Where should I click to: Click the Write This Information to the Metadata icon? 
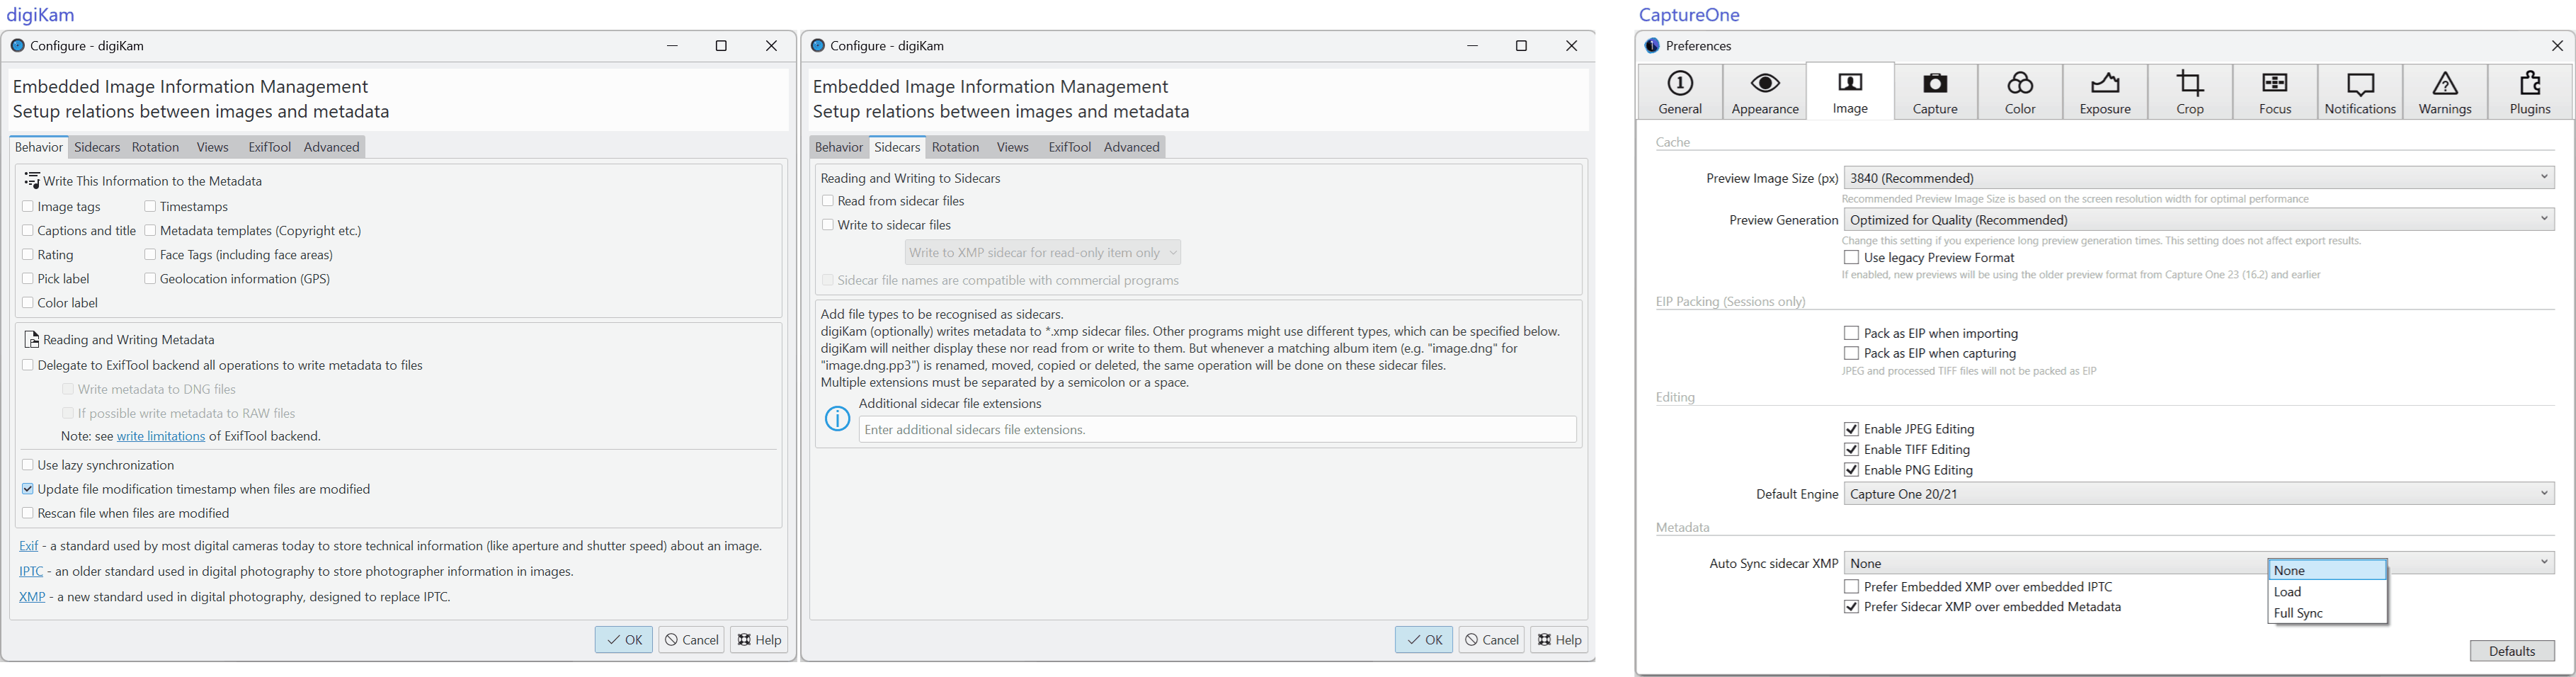(32, 181)
